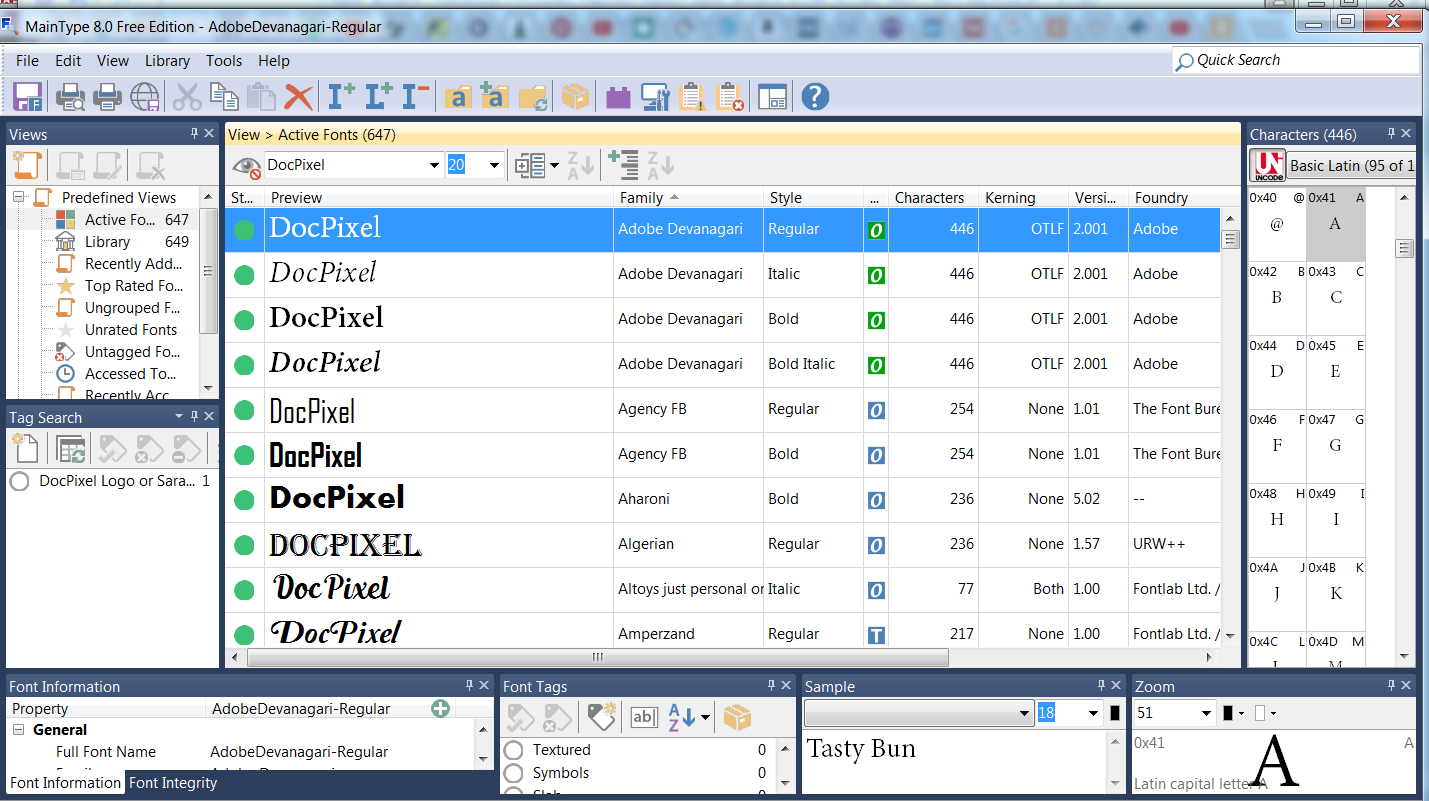
Task: Open the View menu
Action: (x=113, y=61)
